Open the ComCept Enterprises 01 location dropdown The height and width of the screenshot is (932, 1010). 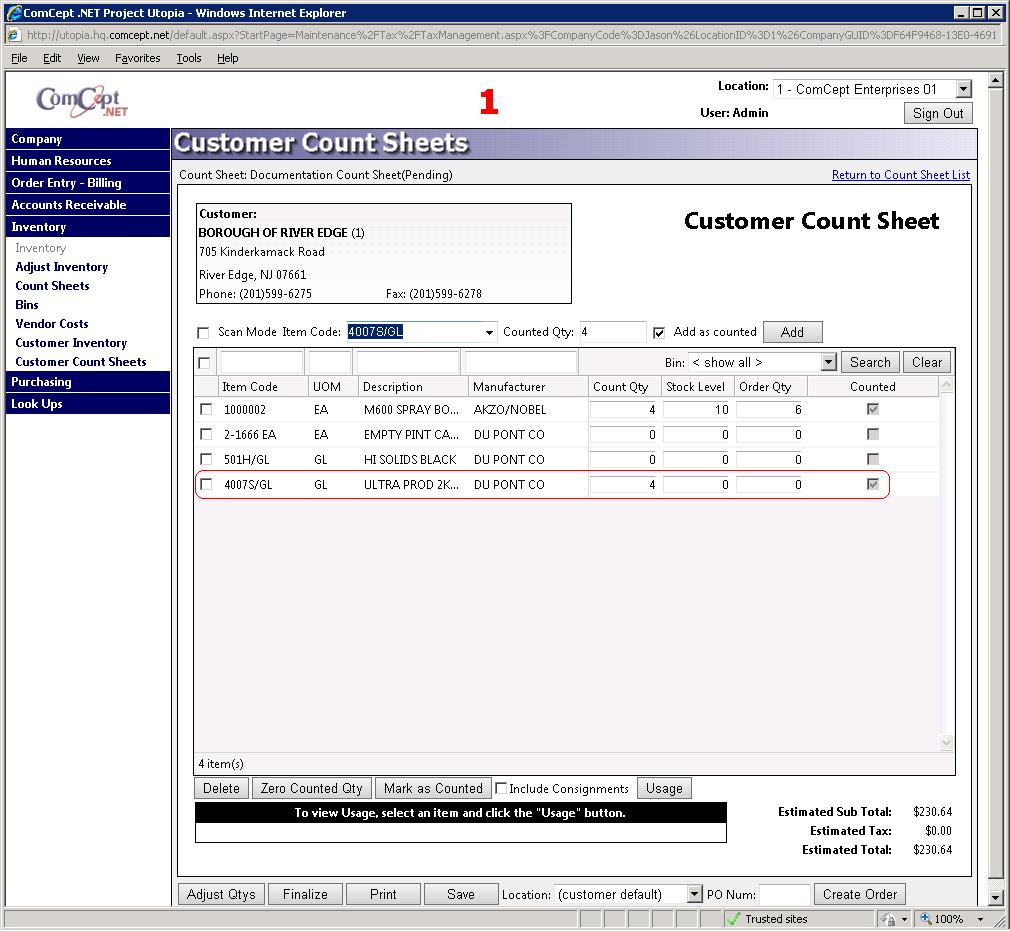(961, 89)
